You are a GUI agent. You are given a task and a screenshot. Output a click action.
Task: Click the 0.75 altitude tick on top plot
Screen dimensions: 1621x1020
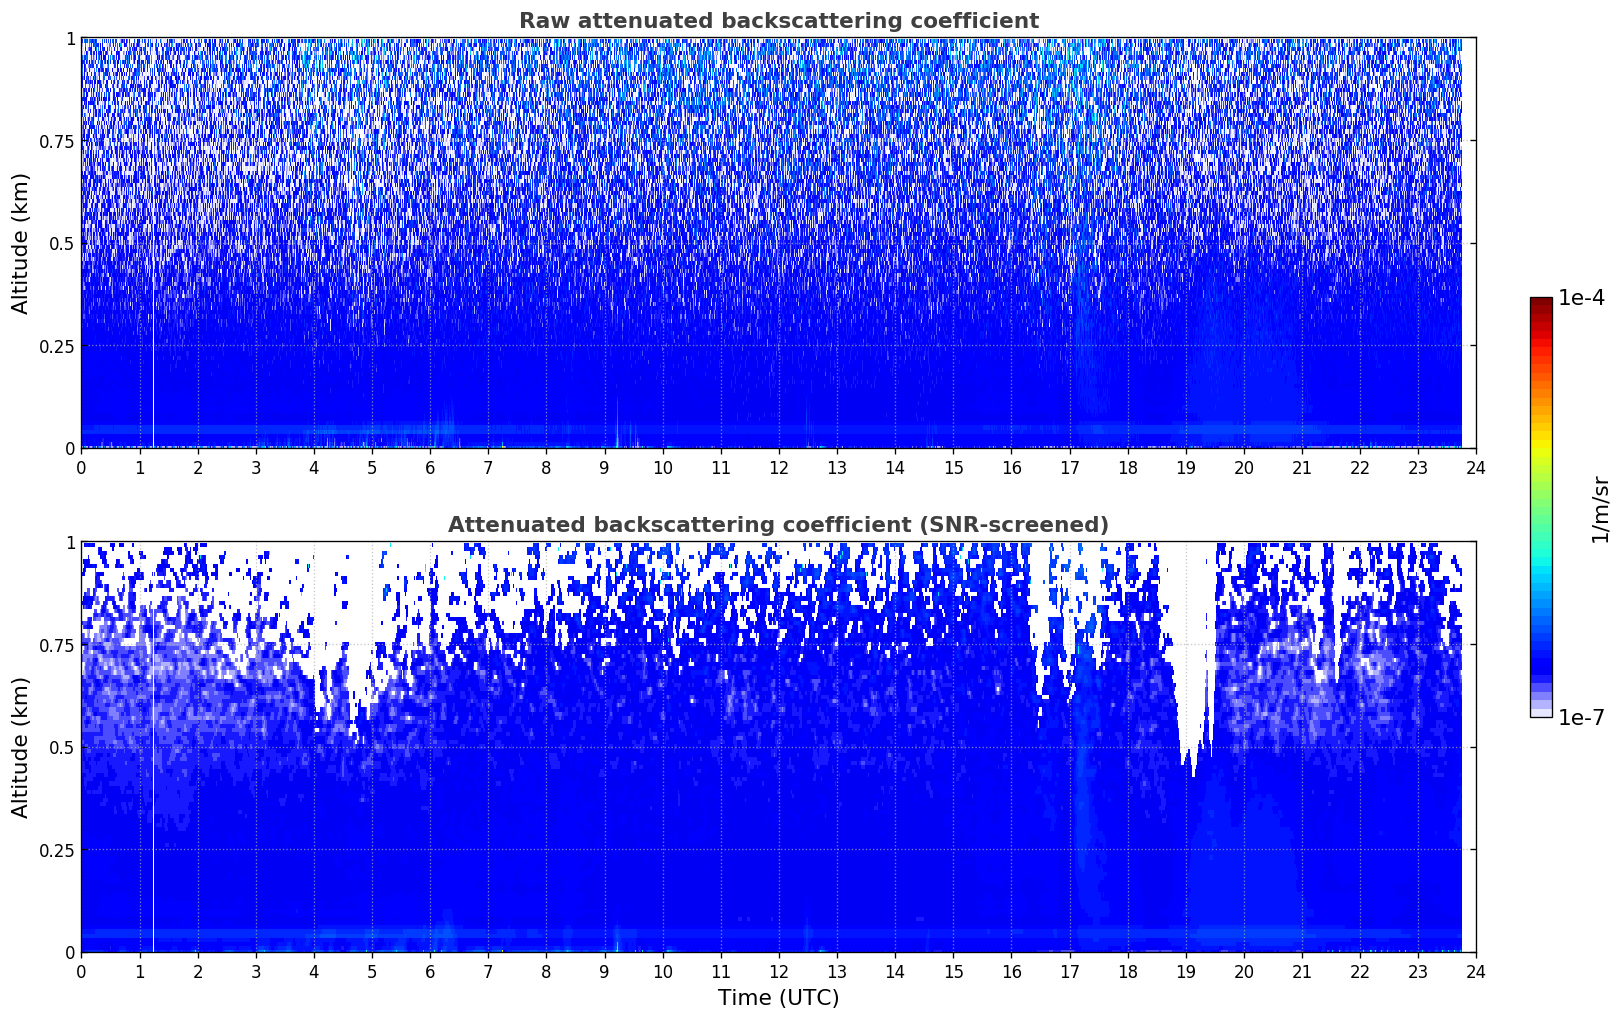click(x=57, y=142)
